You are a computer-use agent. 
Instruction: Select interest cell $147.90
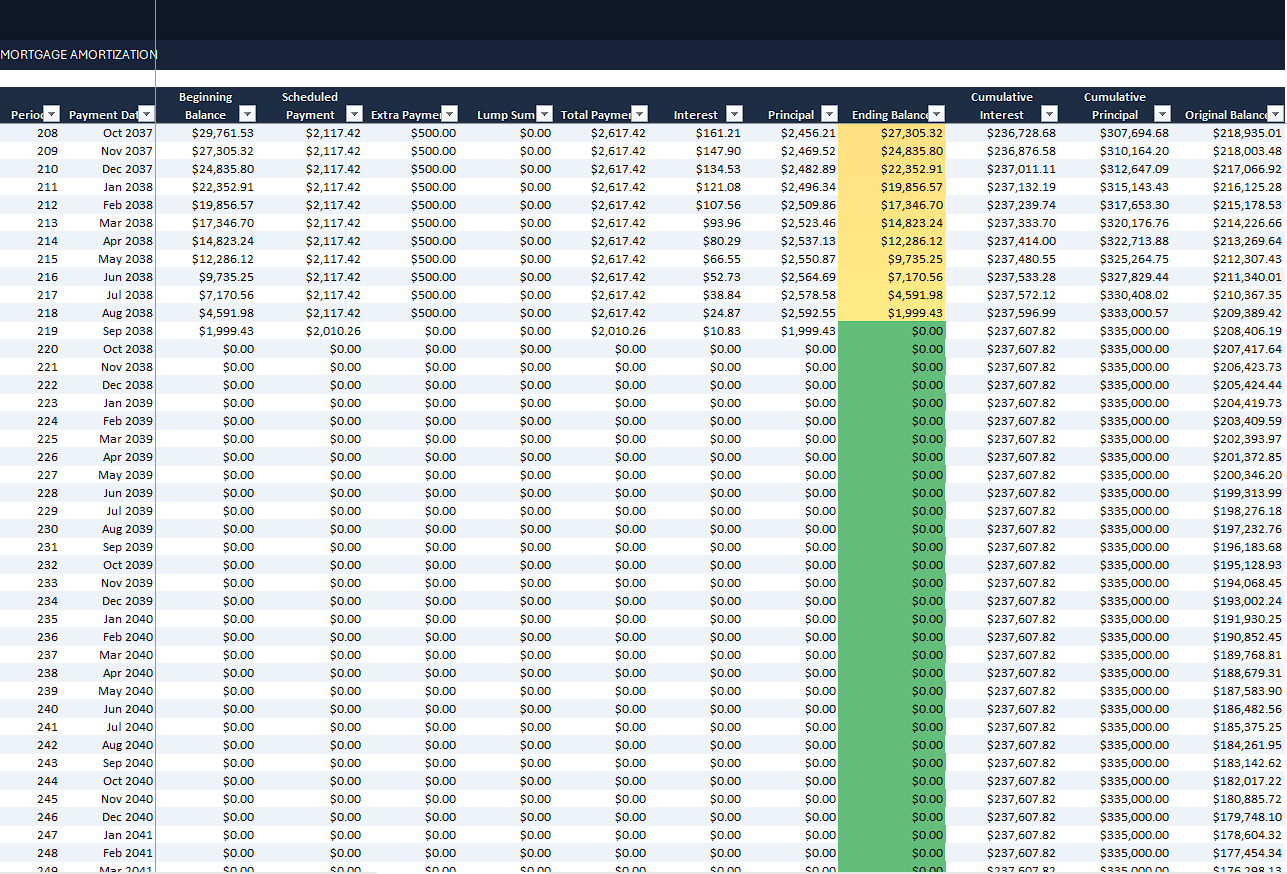pos(719,151)
